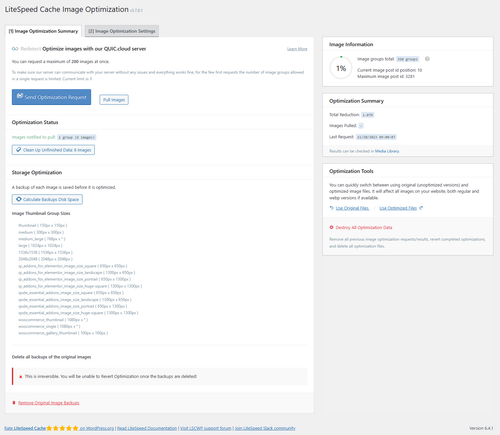Open Join LiteSpeed Slack community link
This screenshot has width=500, height=435.
click(265, 428)
